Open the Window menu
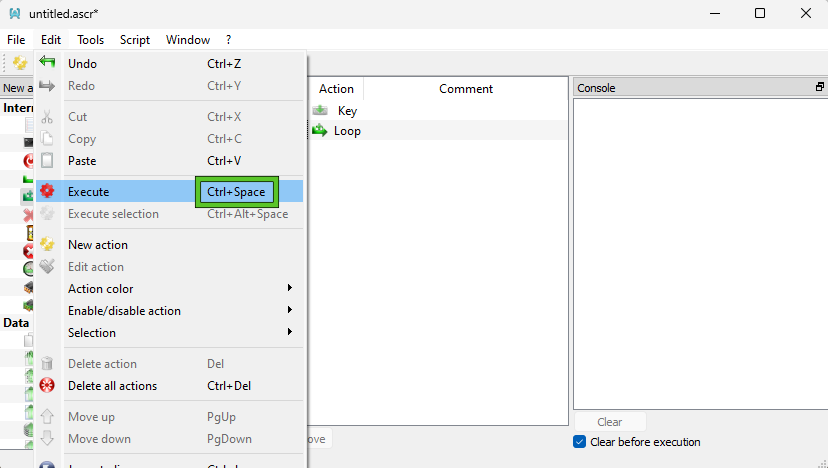 tap(187, 40)
